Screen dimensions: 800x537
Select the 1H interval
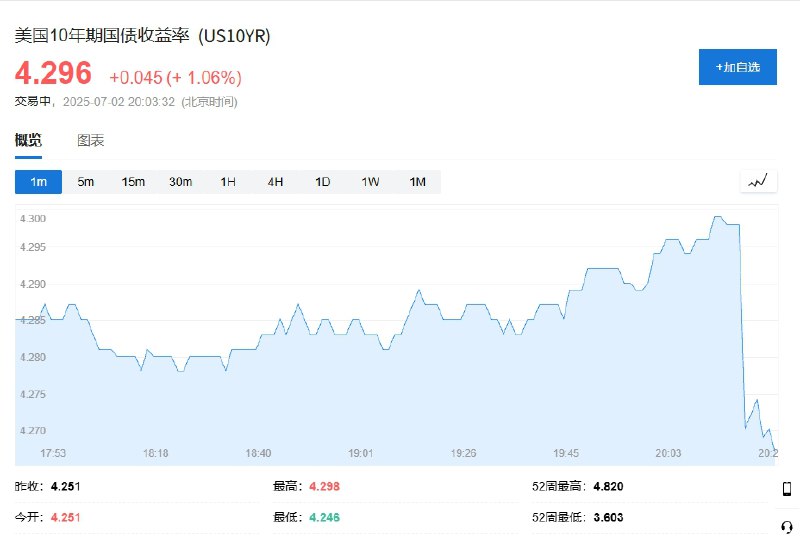coord(228,182)
